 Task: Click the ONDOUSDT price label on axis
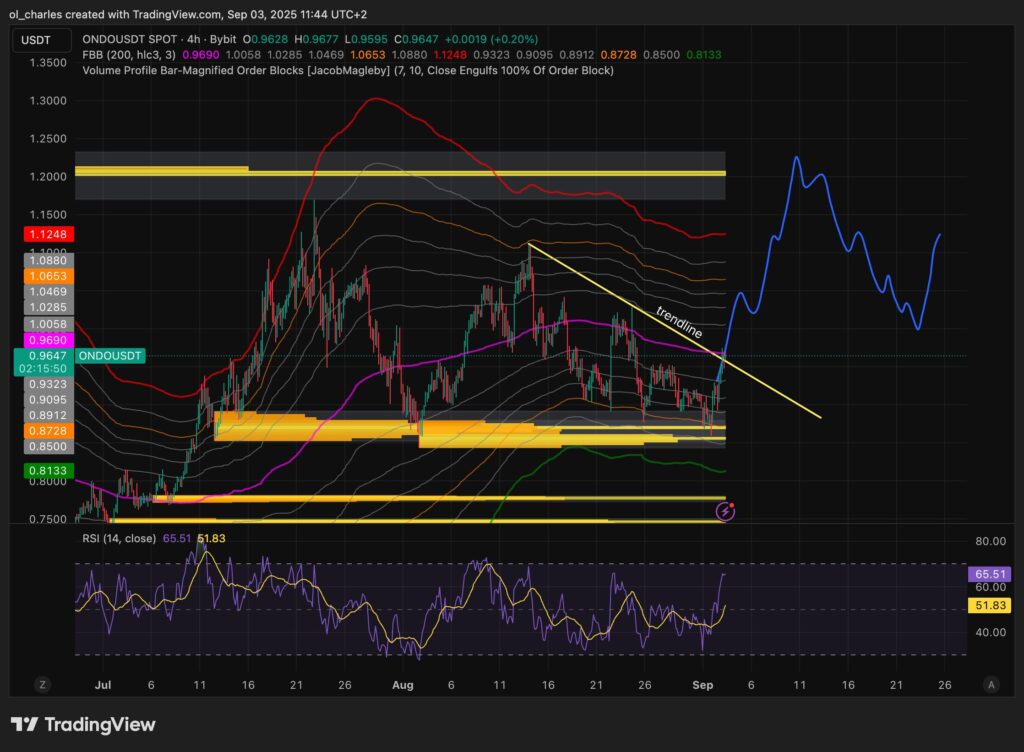pos(111,355)
